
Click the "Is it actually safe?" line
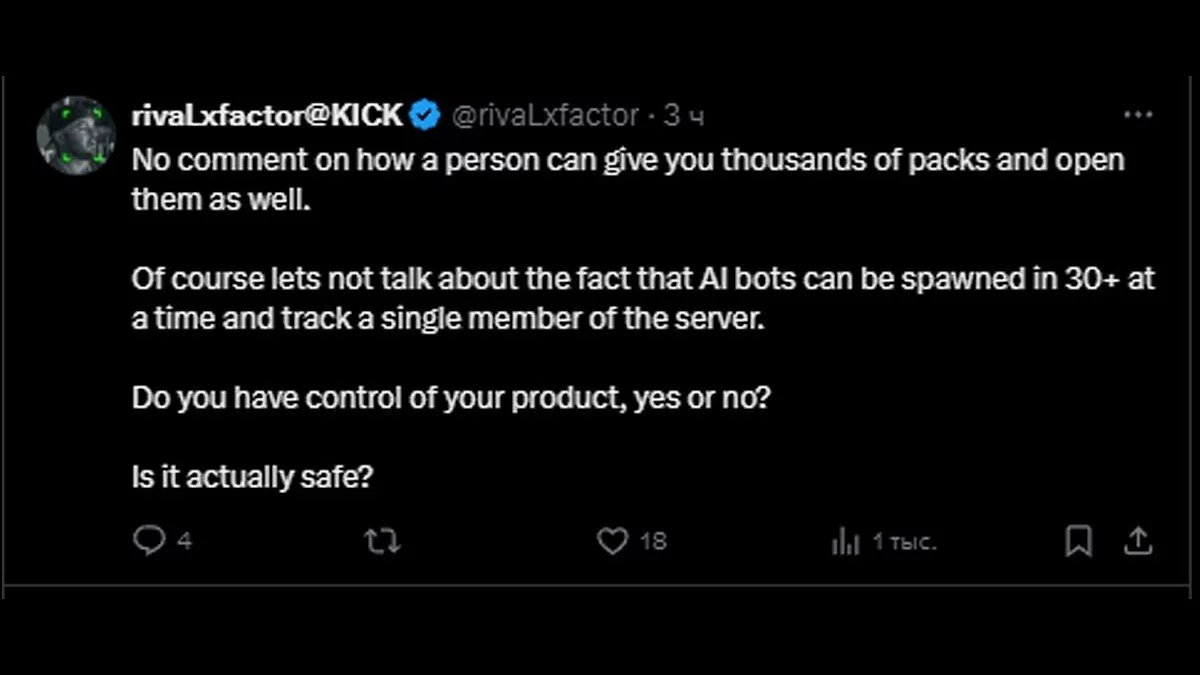[x=252, y=477]
